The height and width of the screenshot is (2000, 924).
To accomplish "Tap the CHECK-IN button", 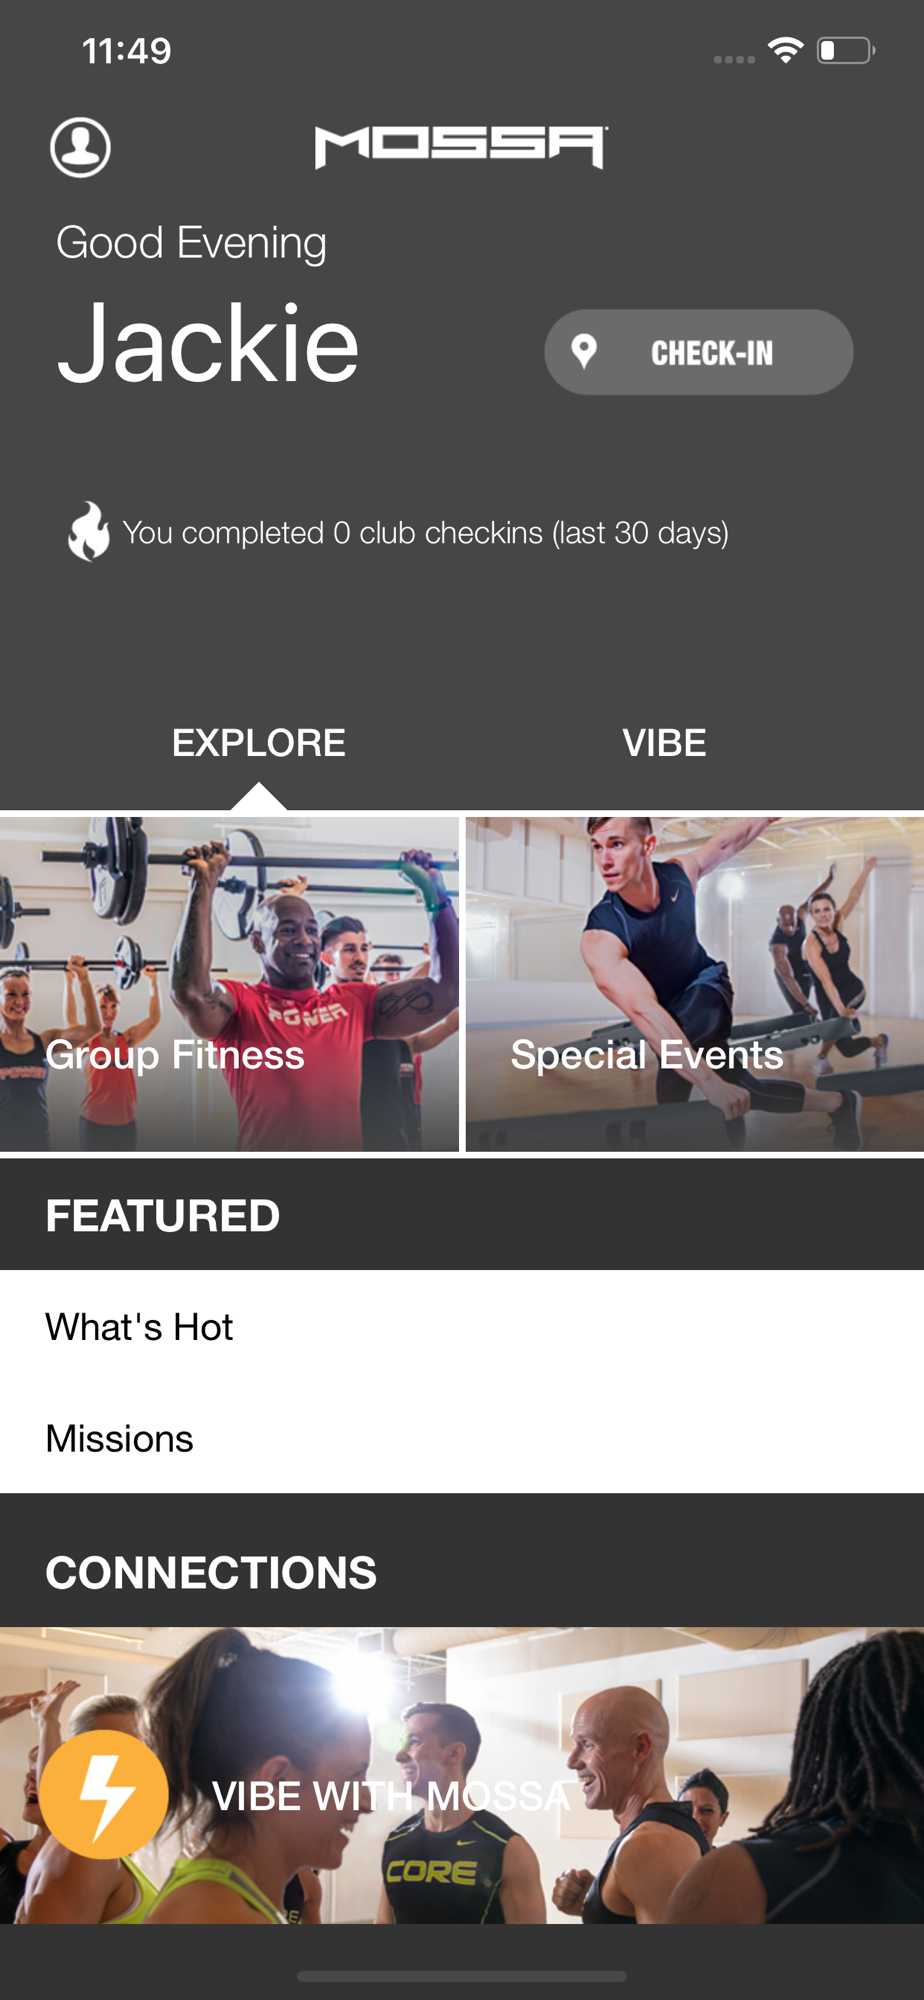I will (x=698, y=352).
